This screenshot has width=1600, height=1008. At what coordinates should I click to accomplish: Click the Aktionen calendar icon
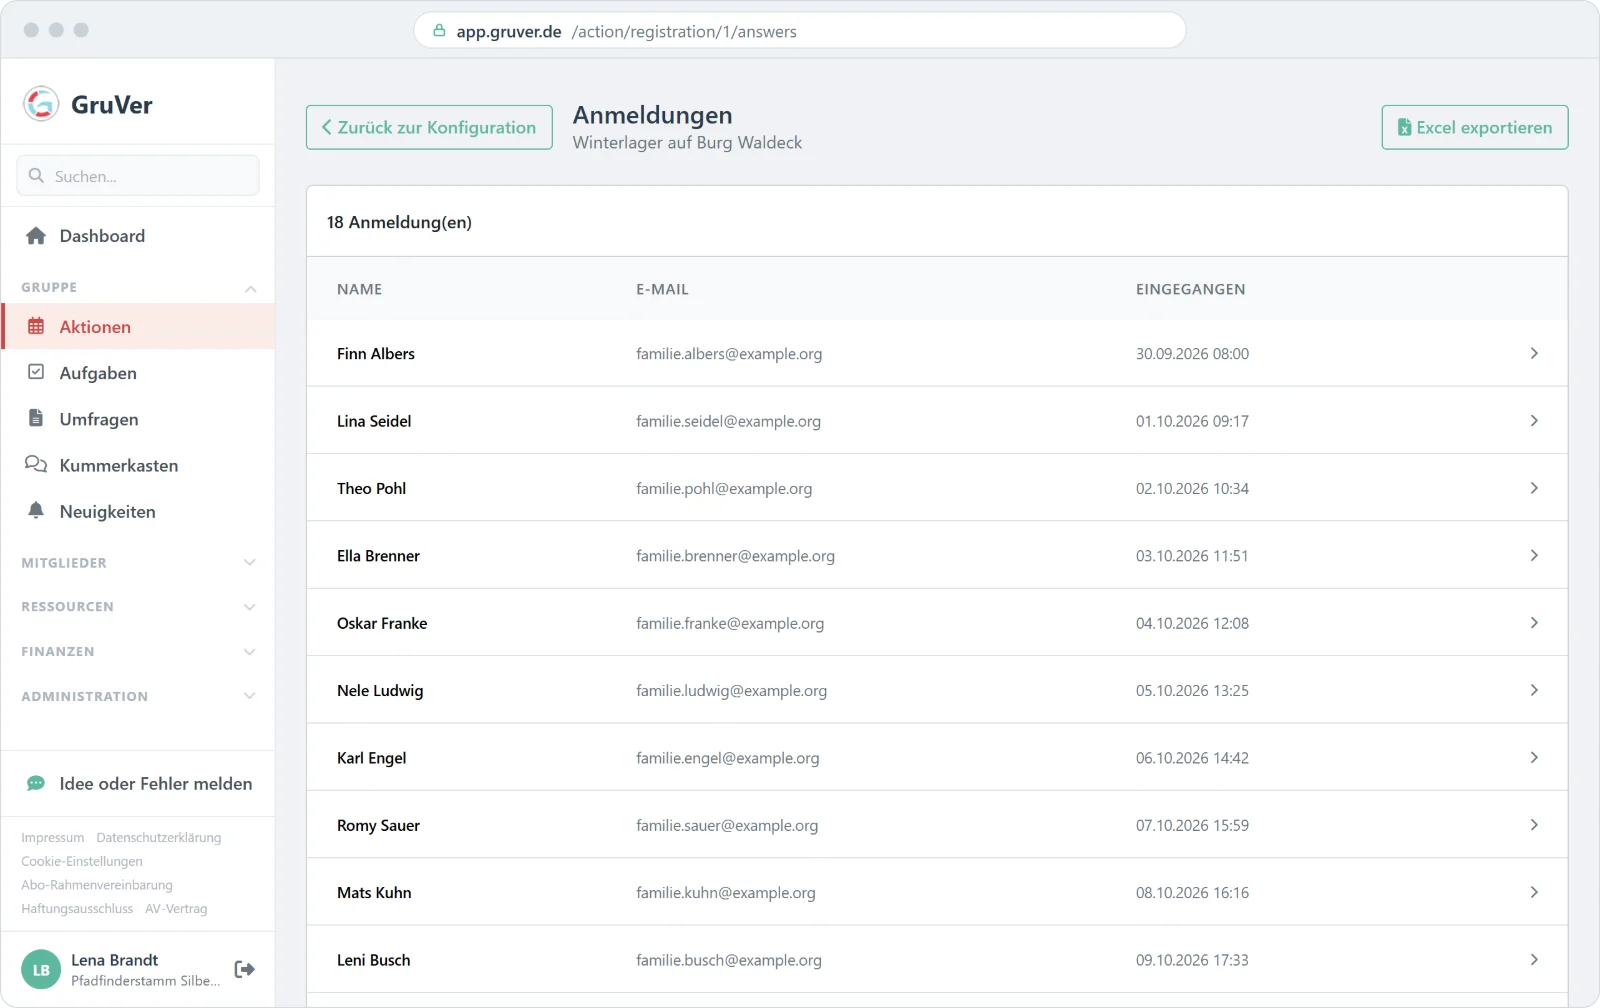pyautogui.click(x=36, y=326)
